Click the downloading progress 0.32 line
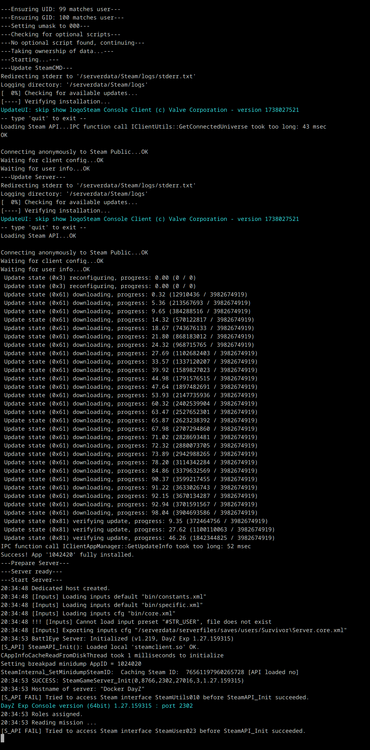This screenshot has width=370, height=750. tap(126, 295)
